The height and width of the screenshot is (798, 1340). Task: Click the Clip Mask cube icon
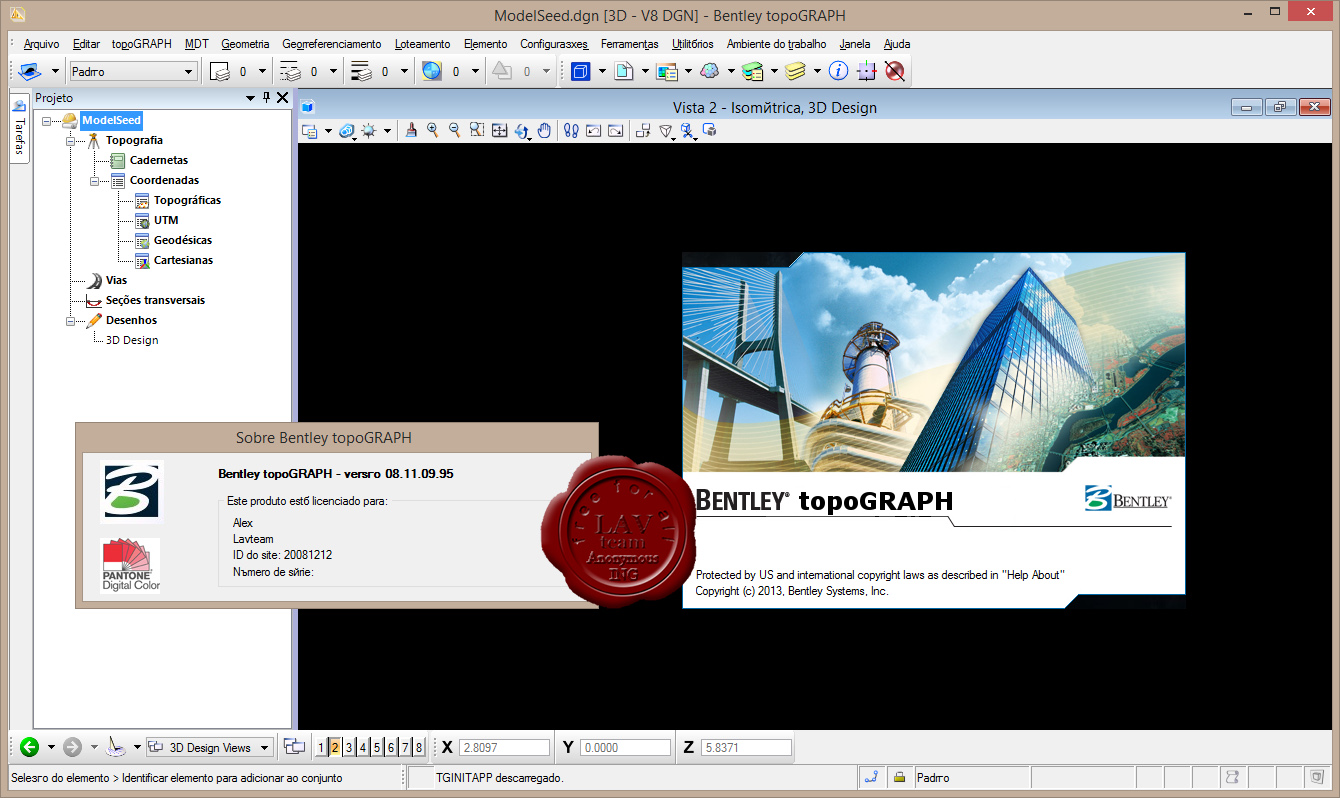click(x=709, y=131)
